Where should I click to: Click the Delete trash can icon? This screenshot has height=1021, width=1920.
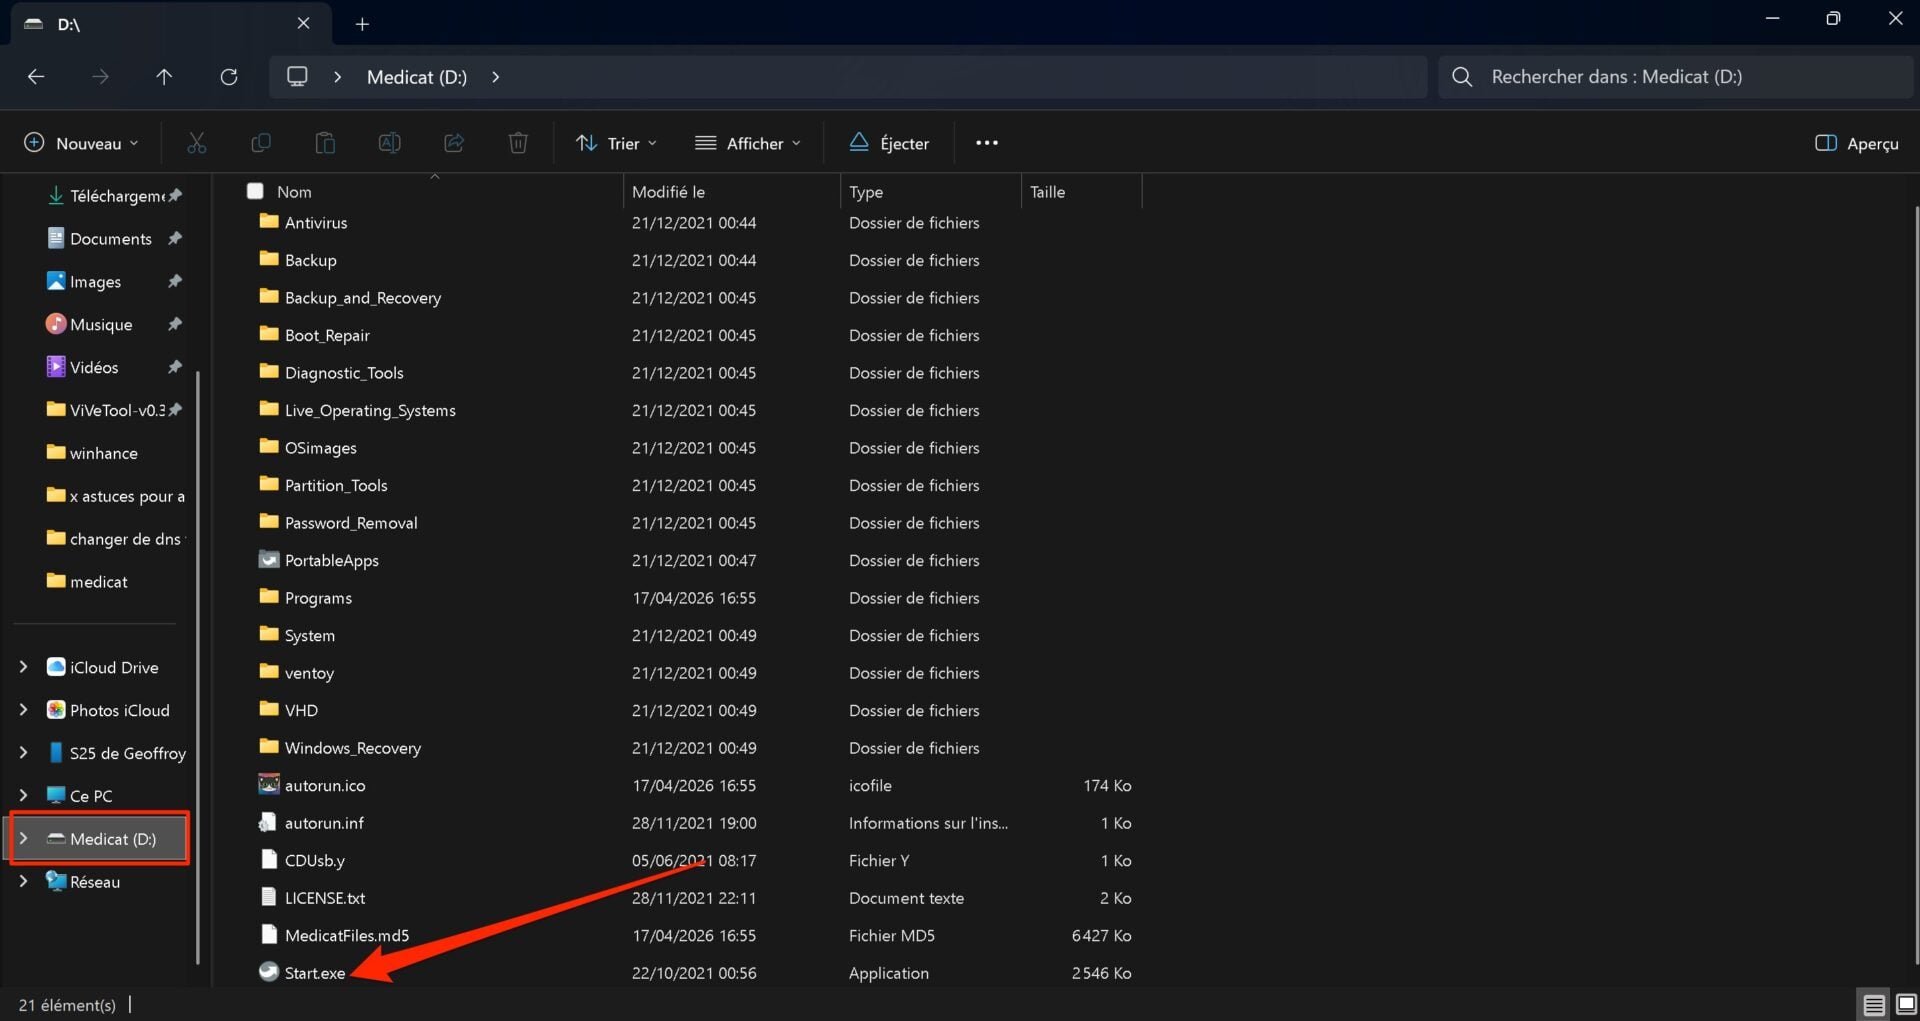518,143
